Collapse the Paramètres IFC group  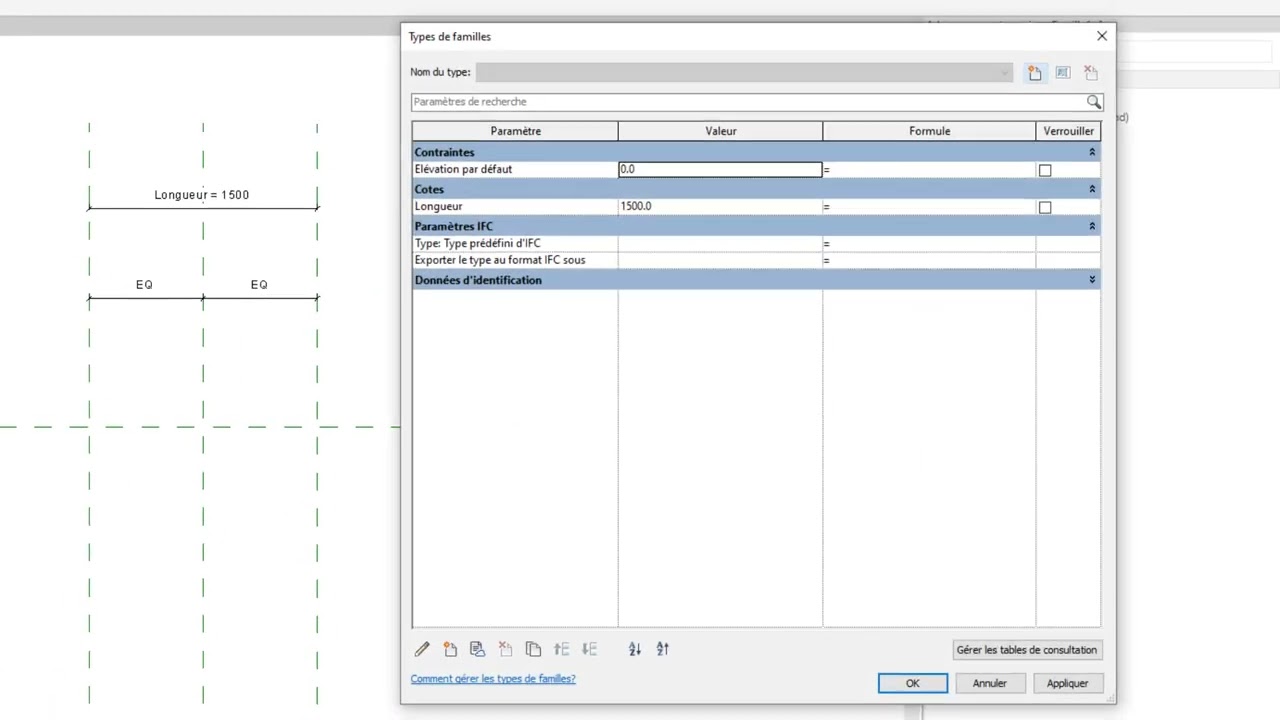[1092, 226]
